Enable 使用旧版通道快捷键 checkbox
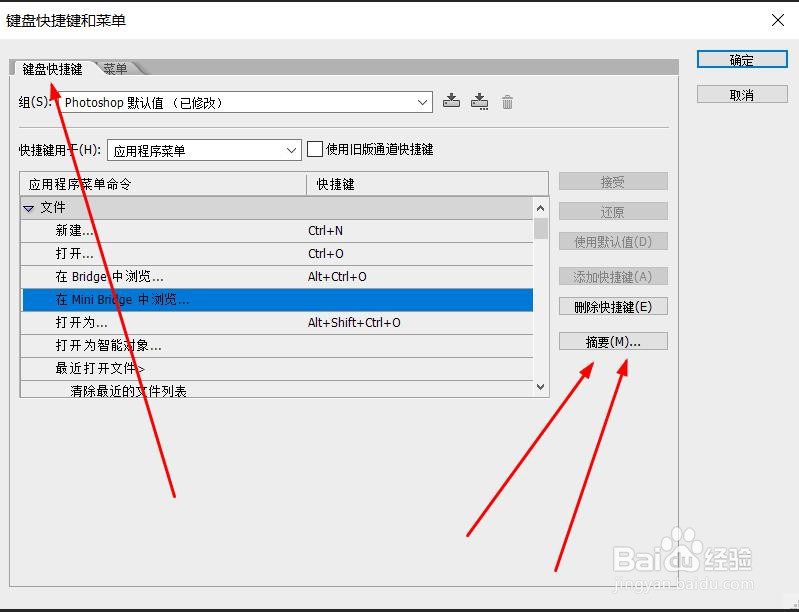Viewport: 799px width, 612px height. coord(315,149)
